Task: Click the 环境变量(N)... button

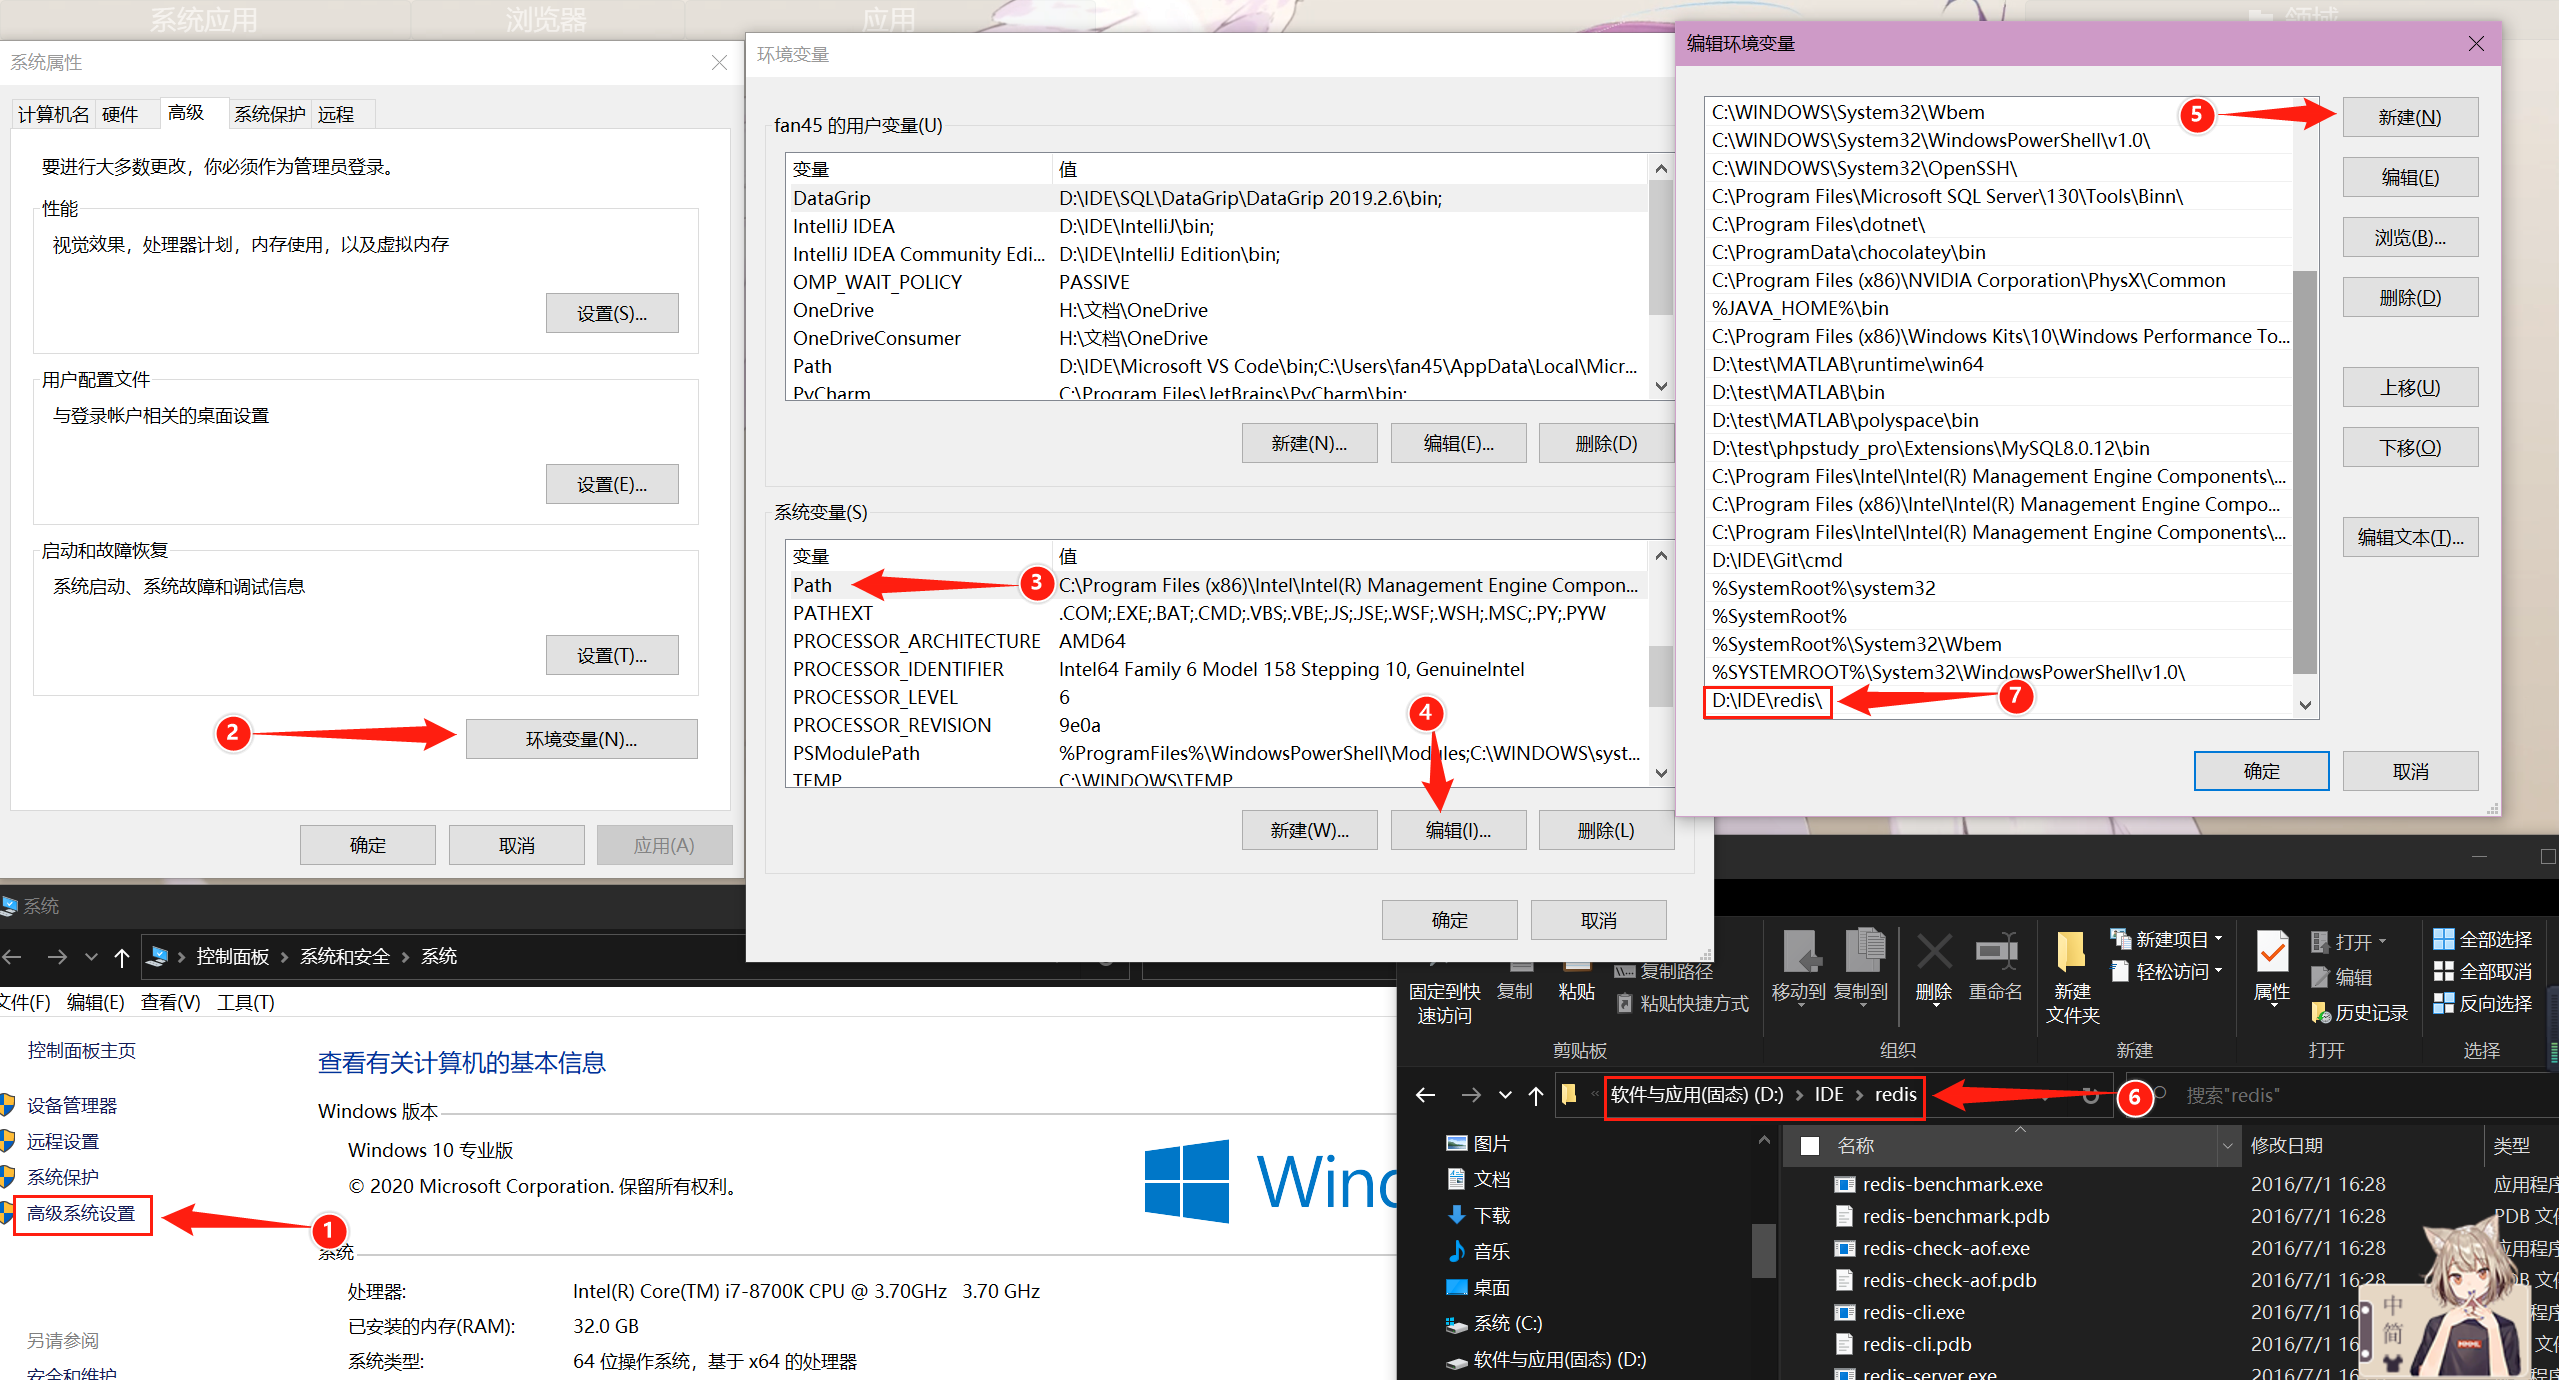Action: tap(581, 739)
